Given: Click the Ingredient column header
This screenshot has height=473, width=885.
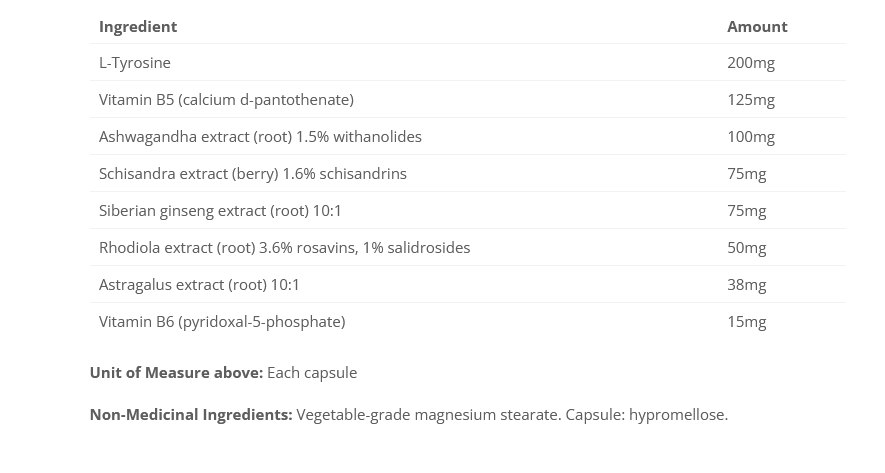Looking at the screenshot, I should pos(138,27).
